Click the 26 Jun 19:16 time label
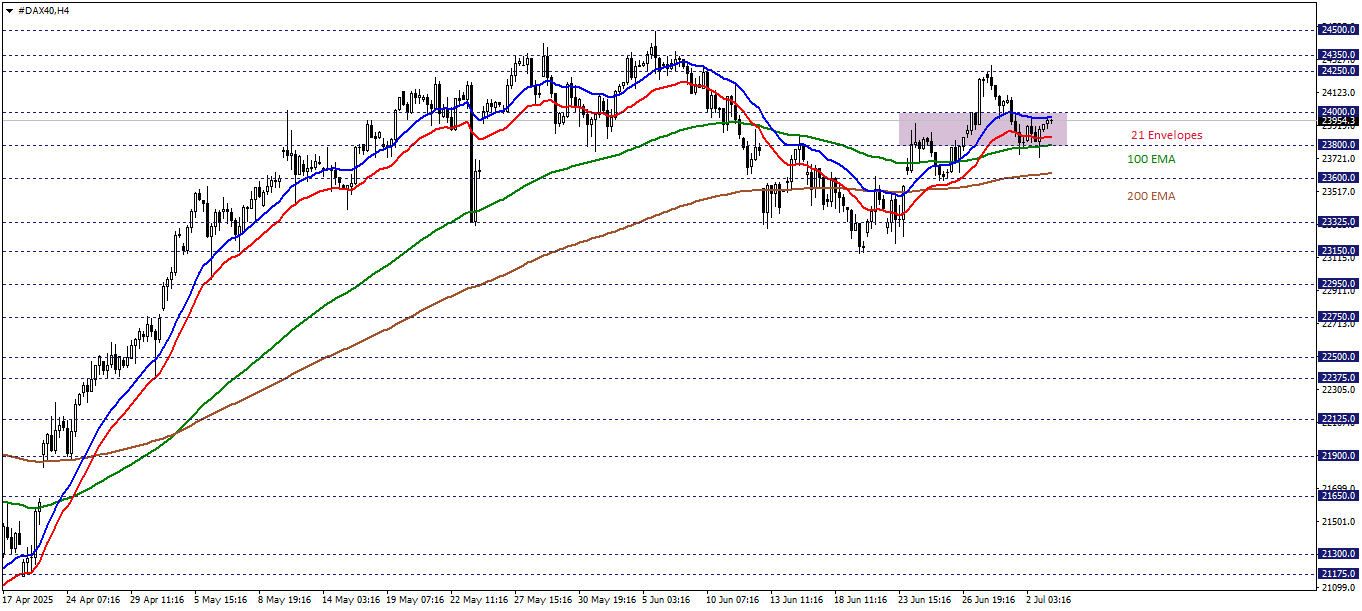Viewport: 1362px width, 611px height. pos(989,600)
